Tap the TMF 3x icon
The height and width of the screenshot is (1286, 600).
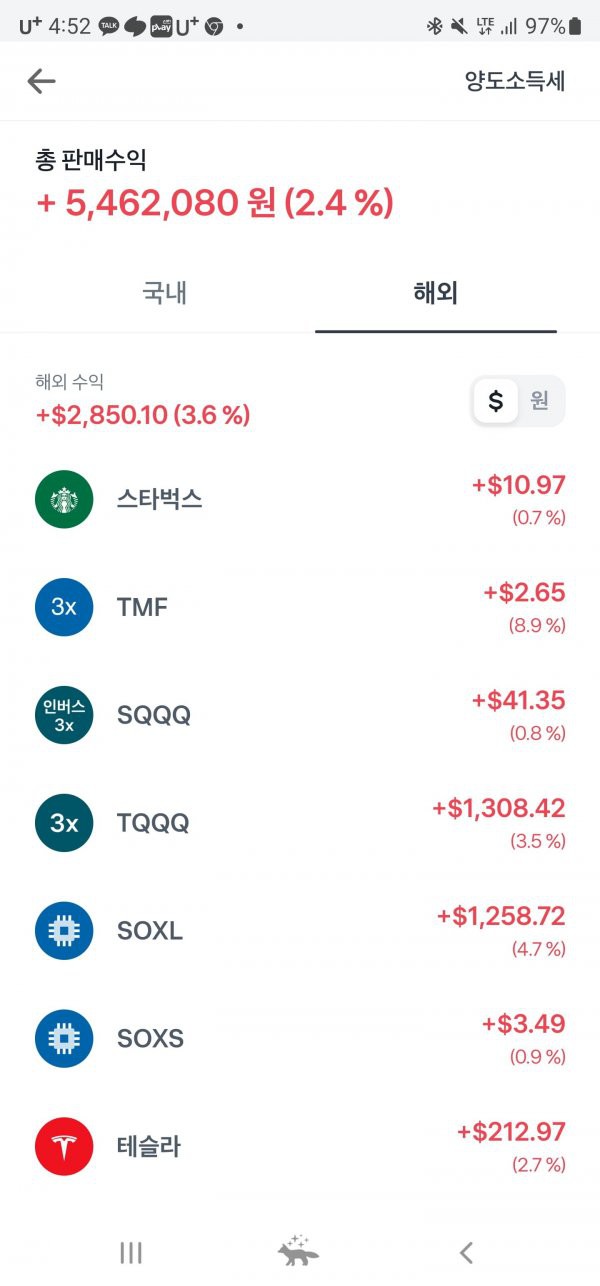pos(64,607)
